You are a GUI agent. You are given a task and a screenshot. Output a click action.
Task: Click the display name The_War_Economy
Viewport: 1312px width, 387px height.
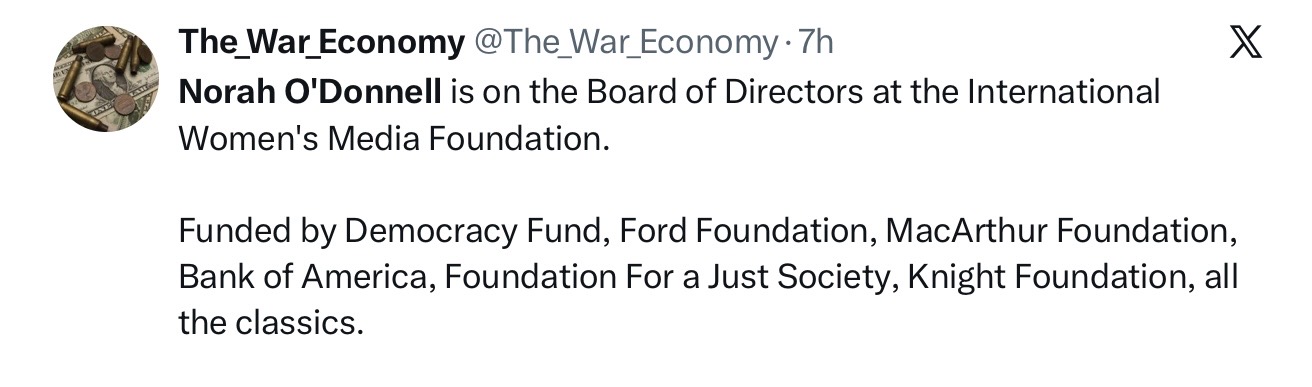click(321, 43)
